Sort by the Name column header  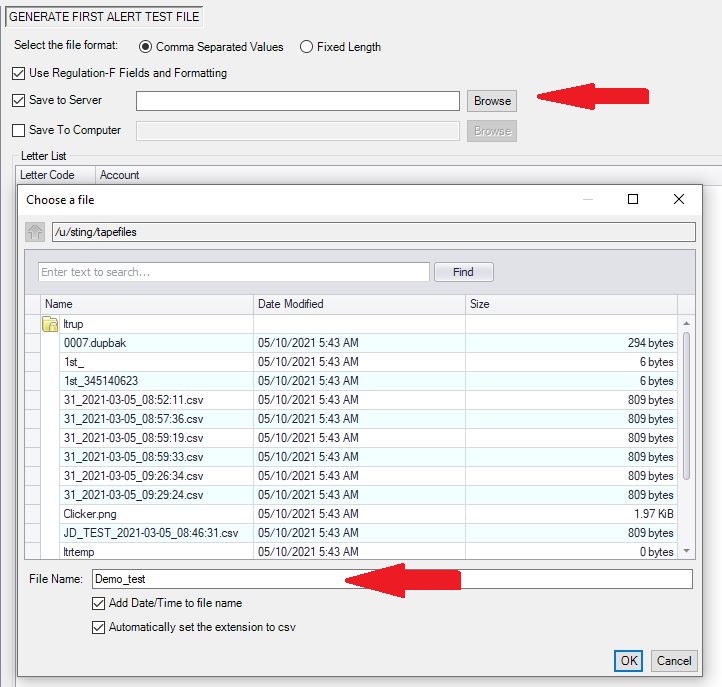[x=147, y=304]
